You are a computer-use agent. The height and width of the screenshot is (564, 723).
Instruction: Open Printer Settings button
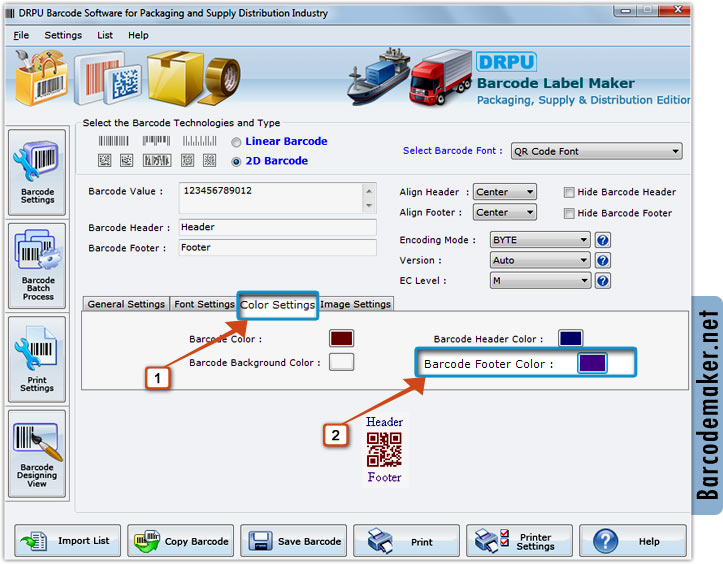pos(519,540)
